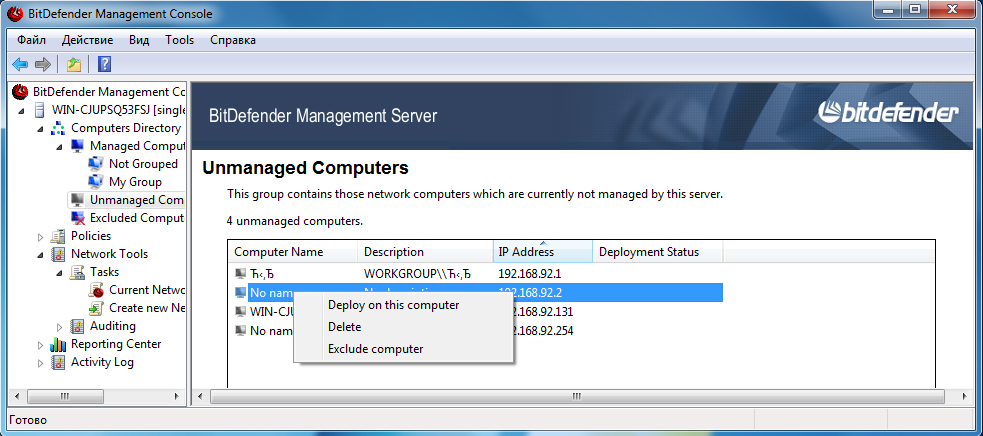Click the WORKGROUP description cell

(417, 274)
